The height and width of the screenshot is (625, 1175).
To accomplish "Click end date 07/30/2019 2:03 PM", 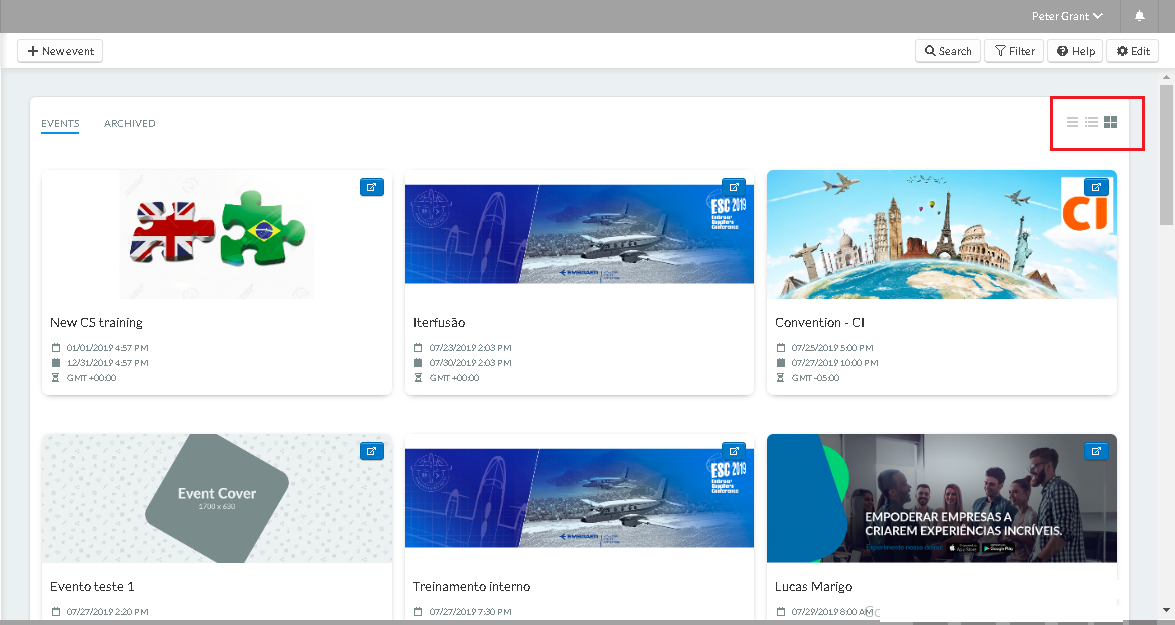I will coord(471,363).
